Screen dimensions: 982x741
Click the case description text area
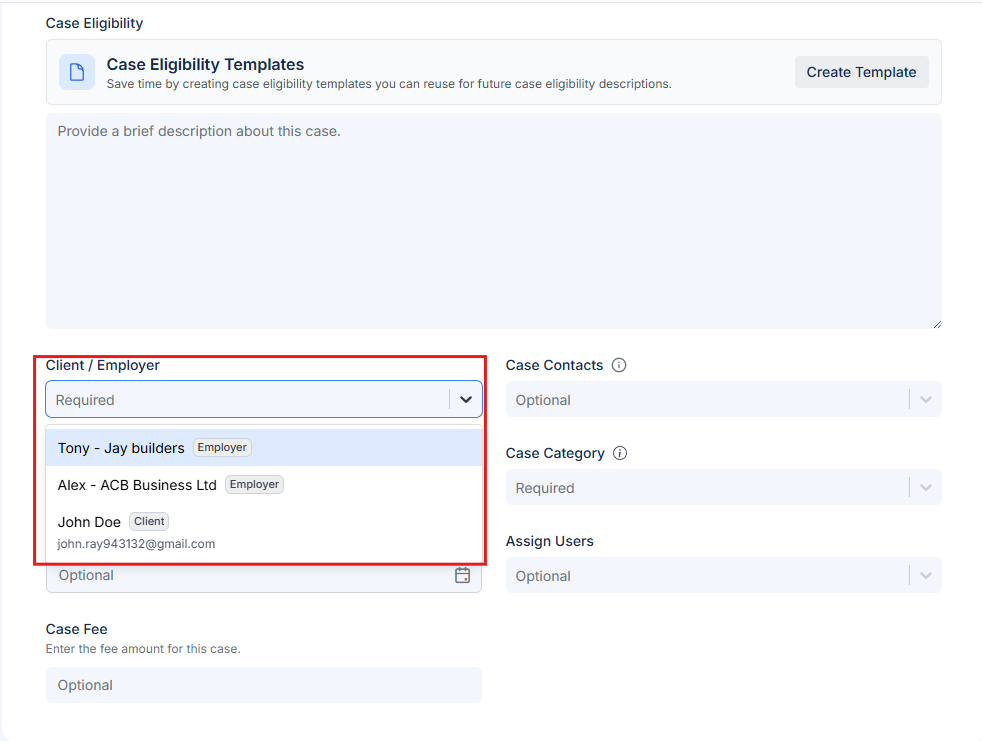[x=493, y=220]
